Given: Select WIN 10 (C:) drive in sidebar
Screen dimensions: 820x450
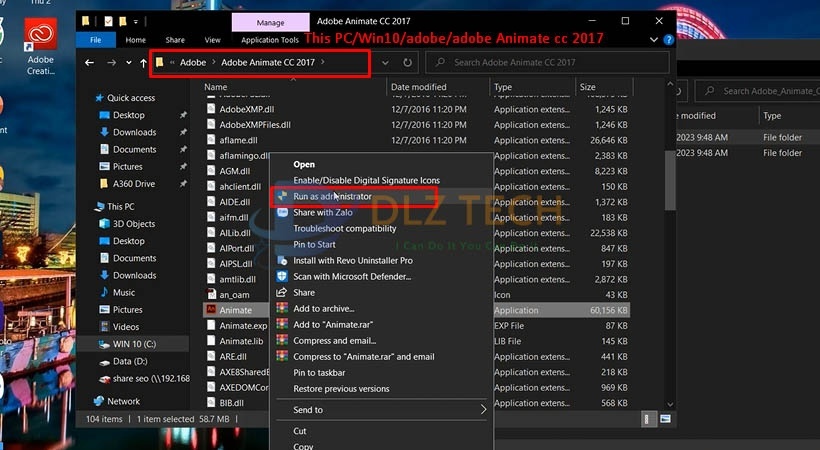Looking at the screenshot, I should (x=134, y=344).
